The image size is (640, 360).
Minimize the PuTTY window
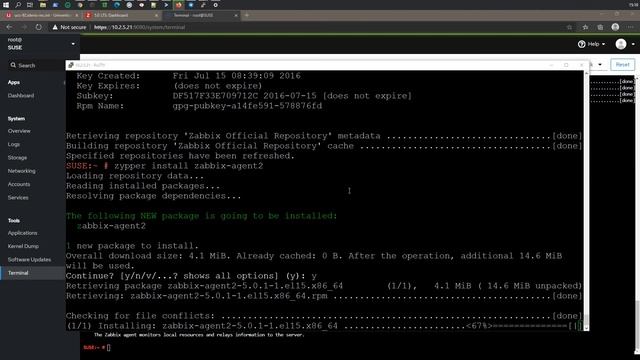(551, 65)
